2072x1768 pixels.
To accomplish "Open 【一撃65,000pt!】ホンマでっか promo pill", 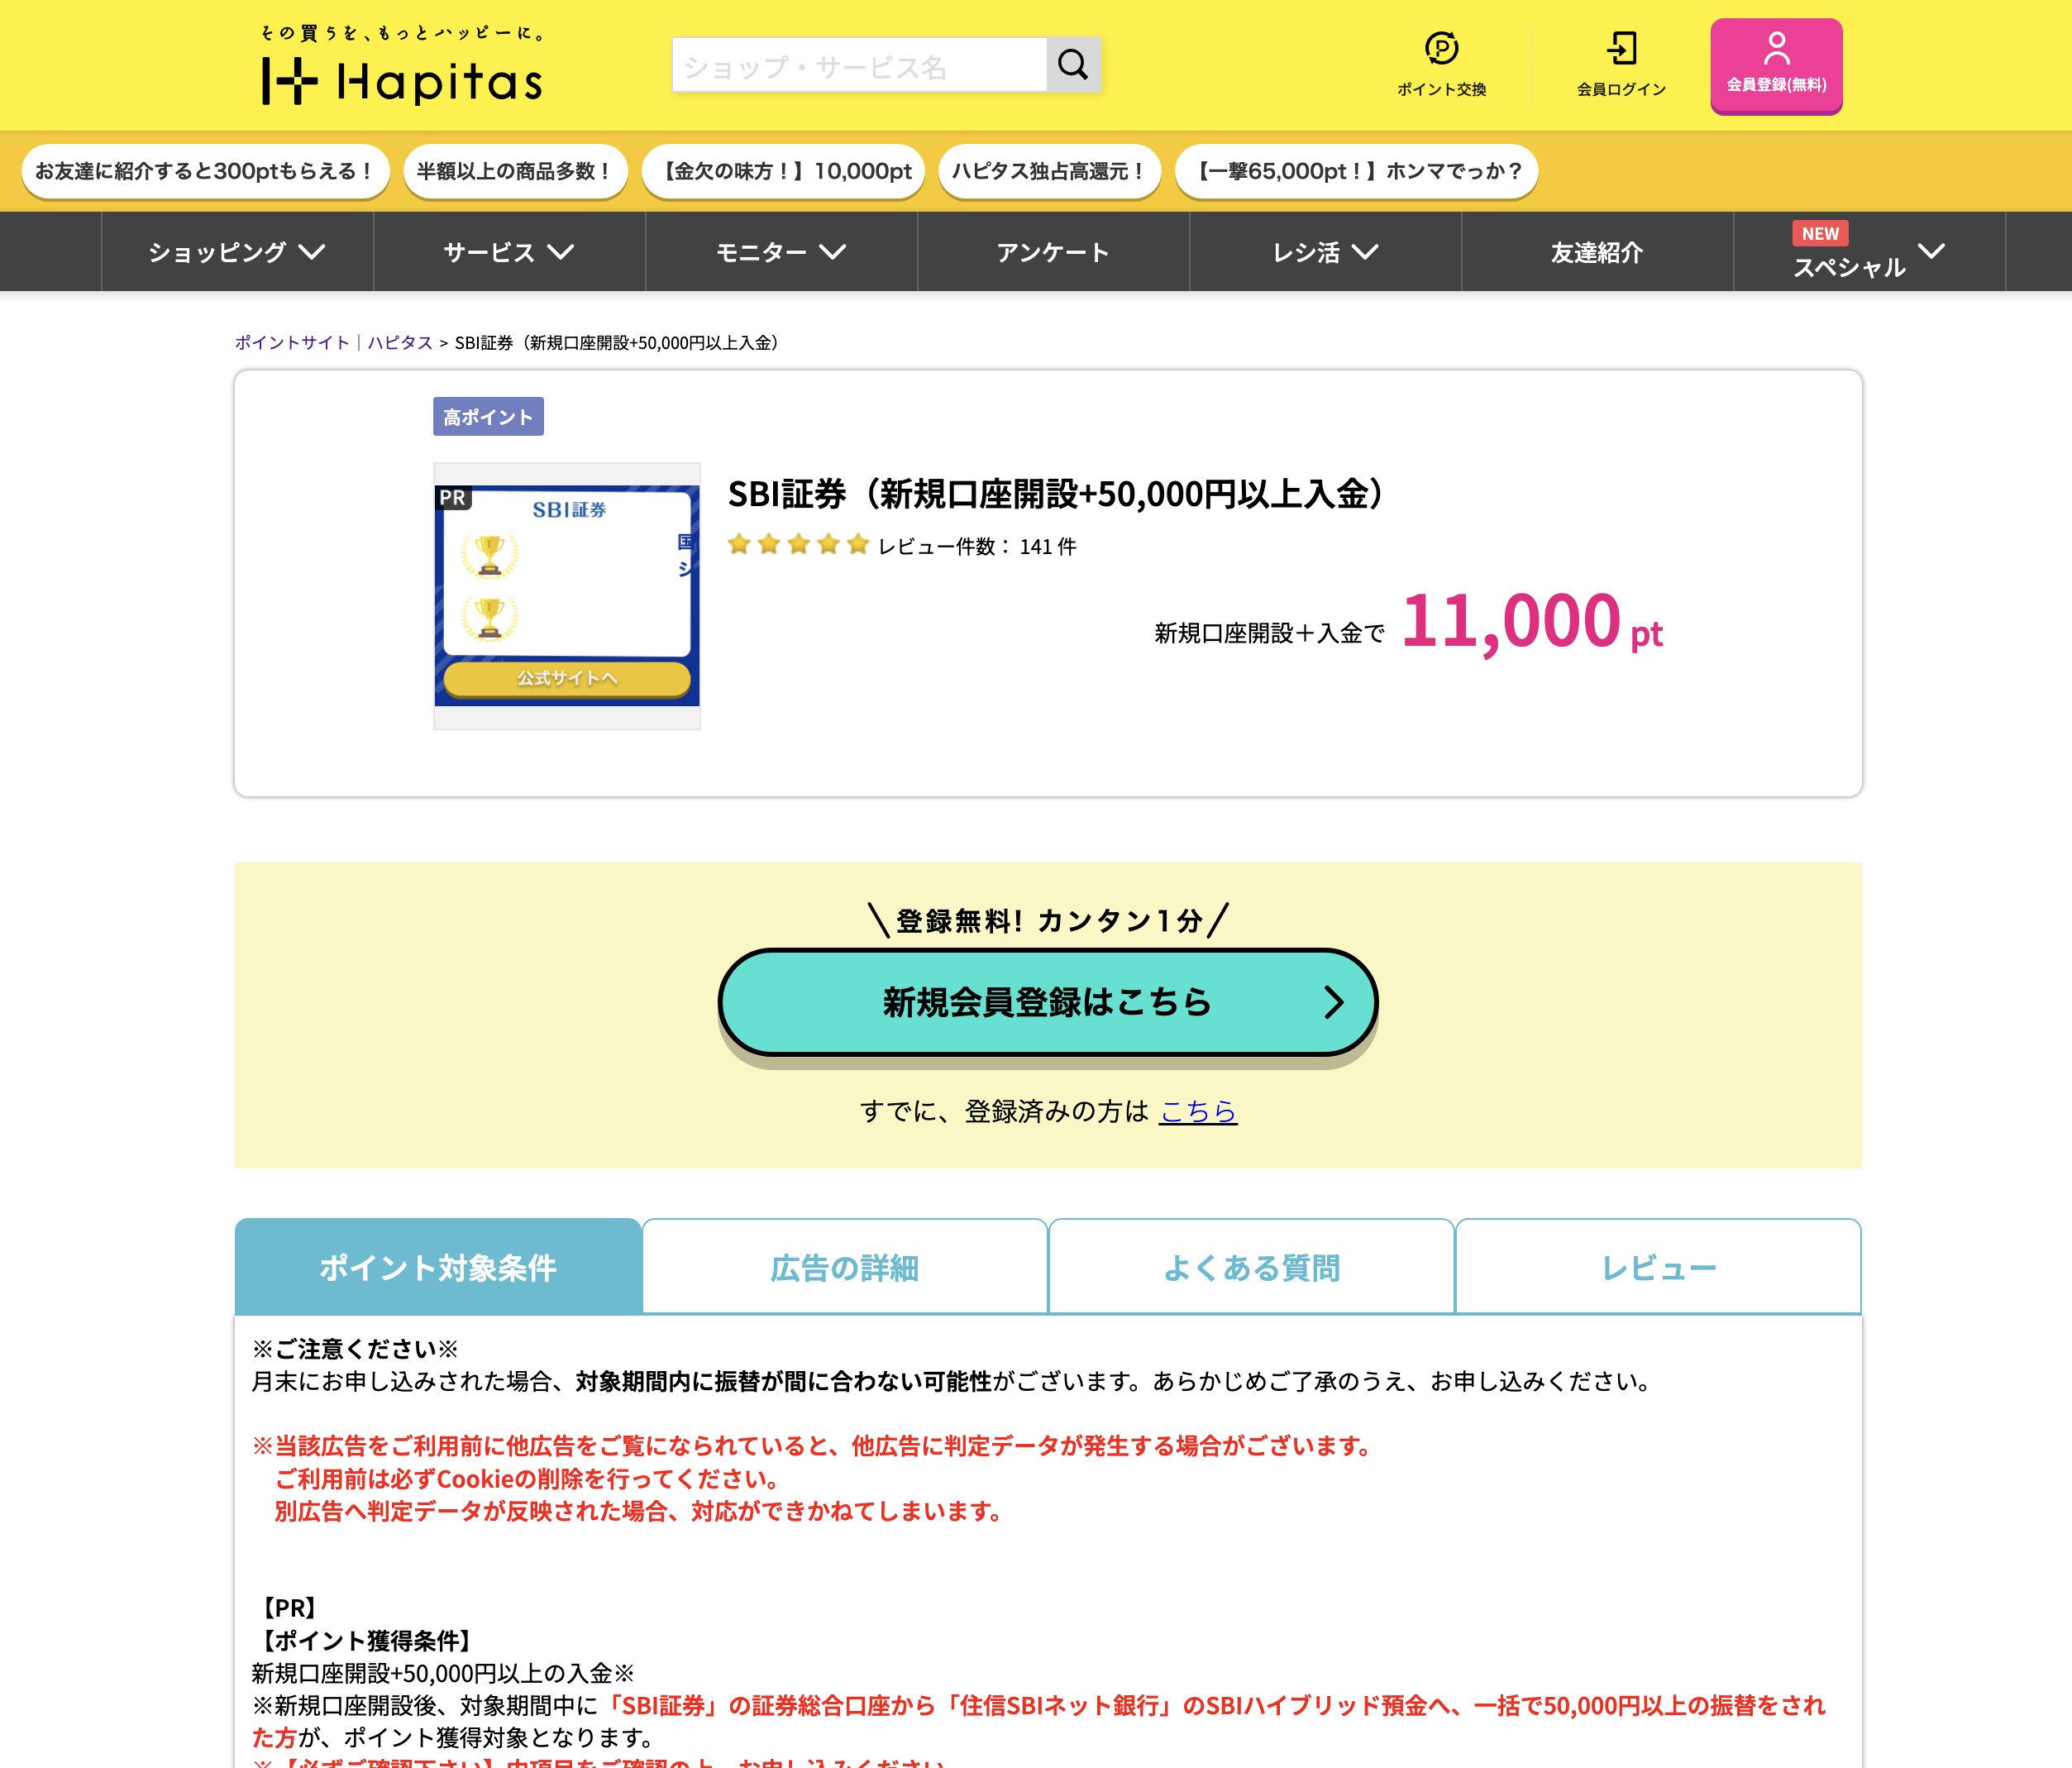I will pyautogui.click(x=1356, y=171).
